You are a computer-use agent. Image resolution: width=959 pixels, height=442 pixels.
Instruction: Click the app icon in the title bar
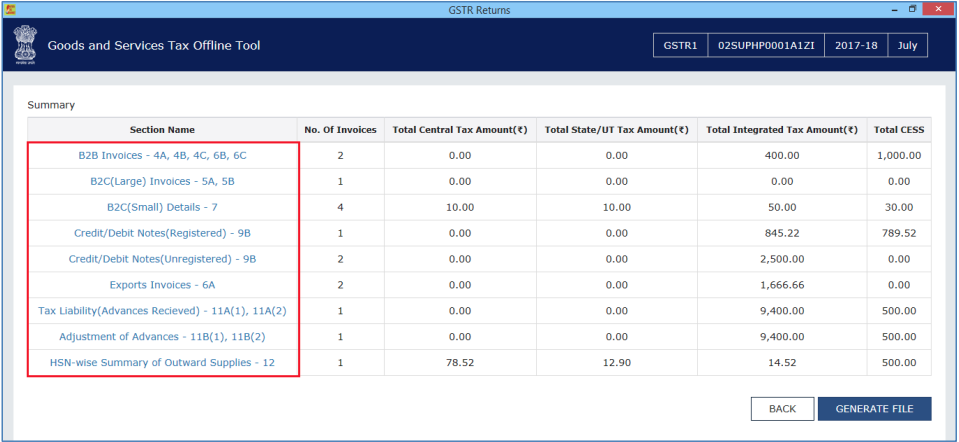click(9, 9)
